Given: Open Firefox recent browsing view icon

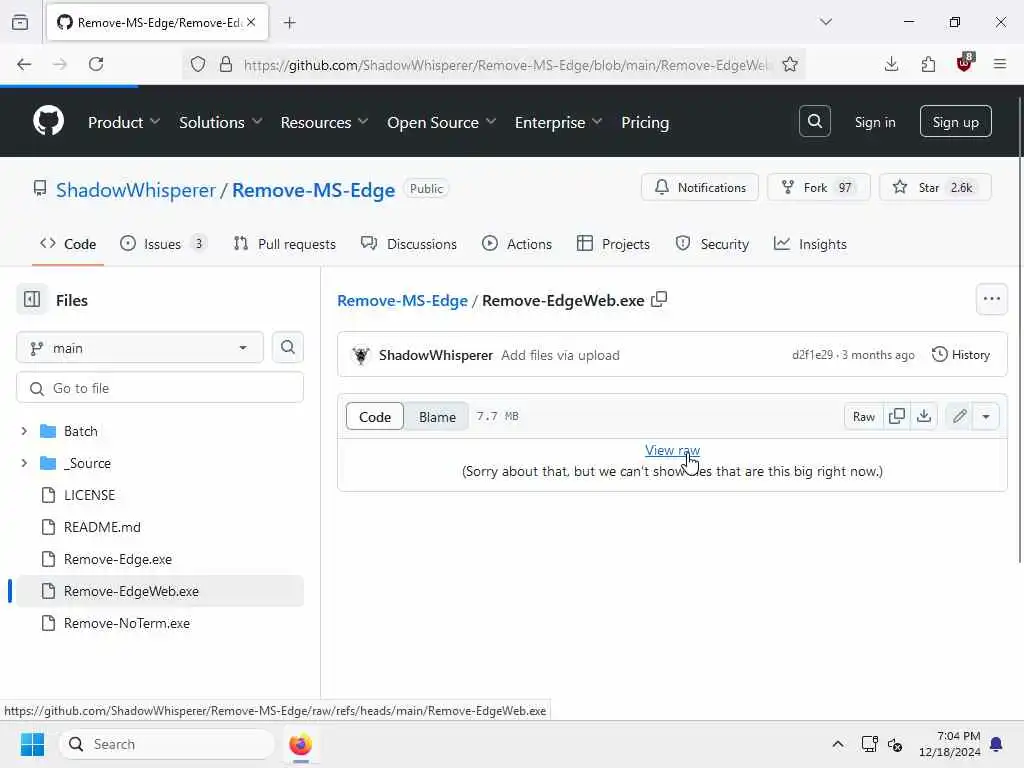Looking at the screenshot, I should click(x=20, y=22).
